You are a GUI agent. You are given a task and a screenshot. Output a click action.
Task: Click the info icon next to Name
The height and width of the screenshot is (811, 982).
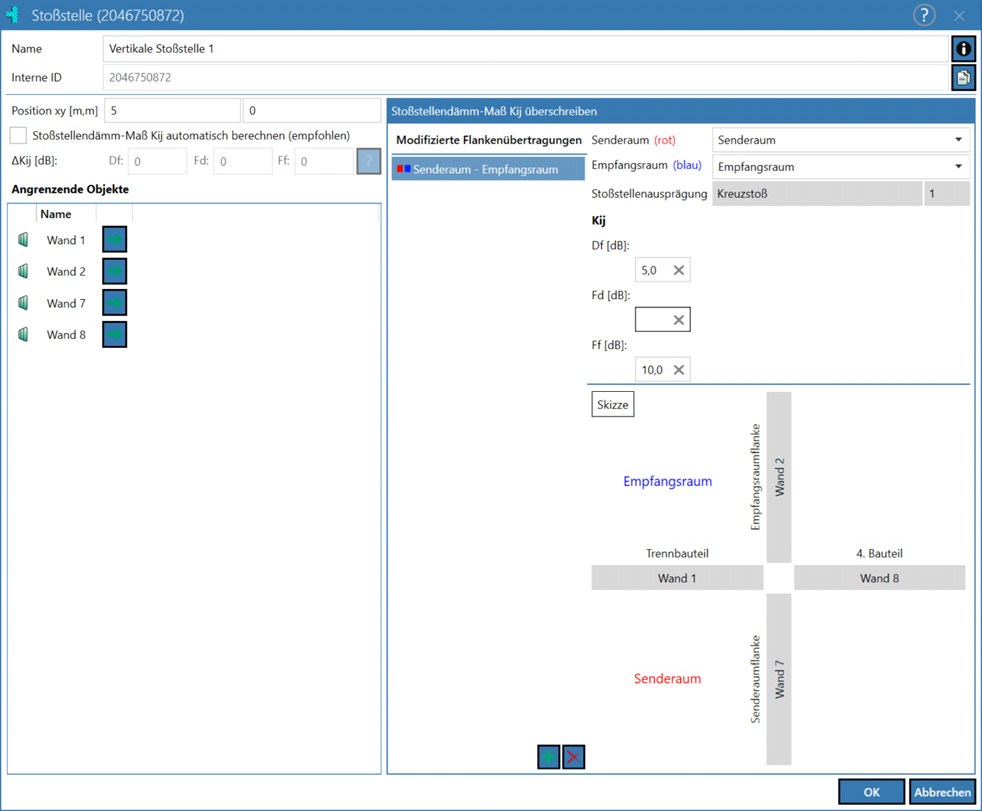pyautogui.click(x=963, y=49)
